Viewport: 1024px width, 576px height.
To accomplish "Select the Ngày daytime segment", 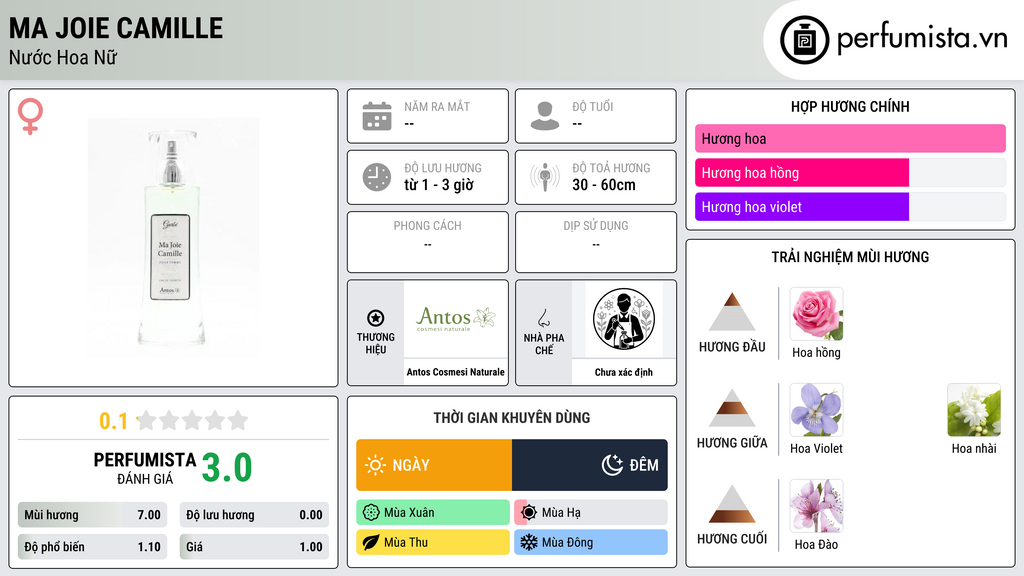I will coord(434,465).
